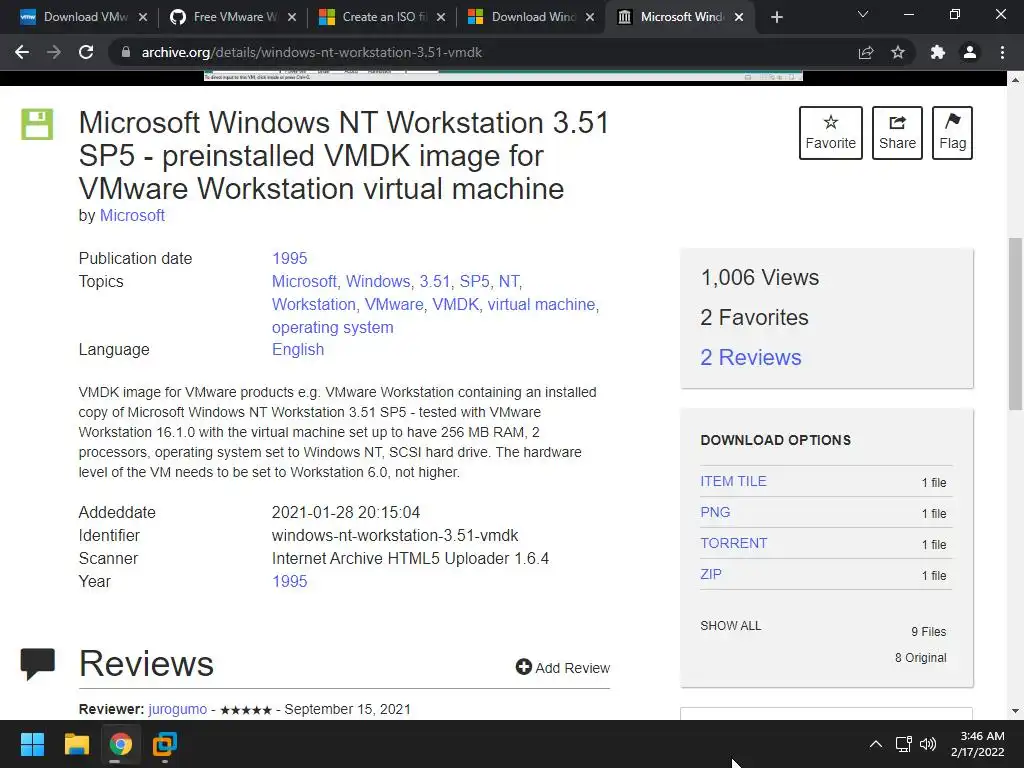Open the share-page icon in address bar
1024x768 pixels.
(x=865, y=52)
